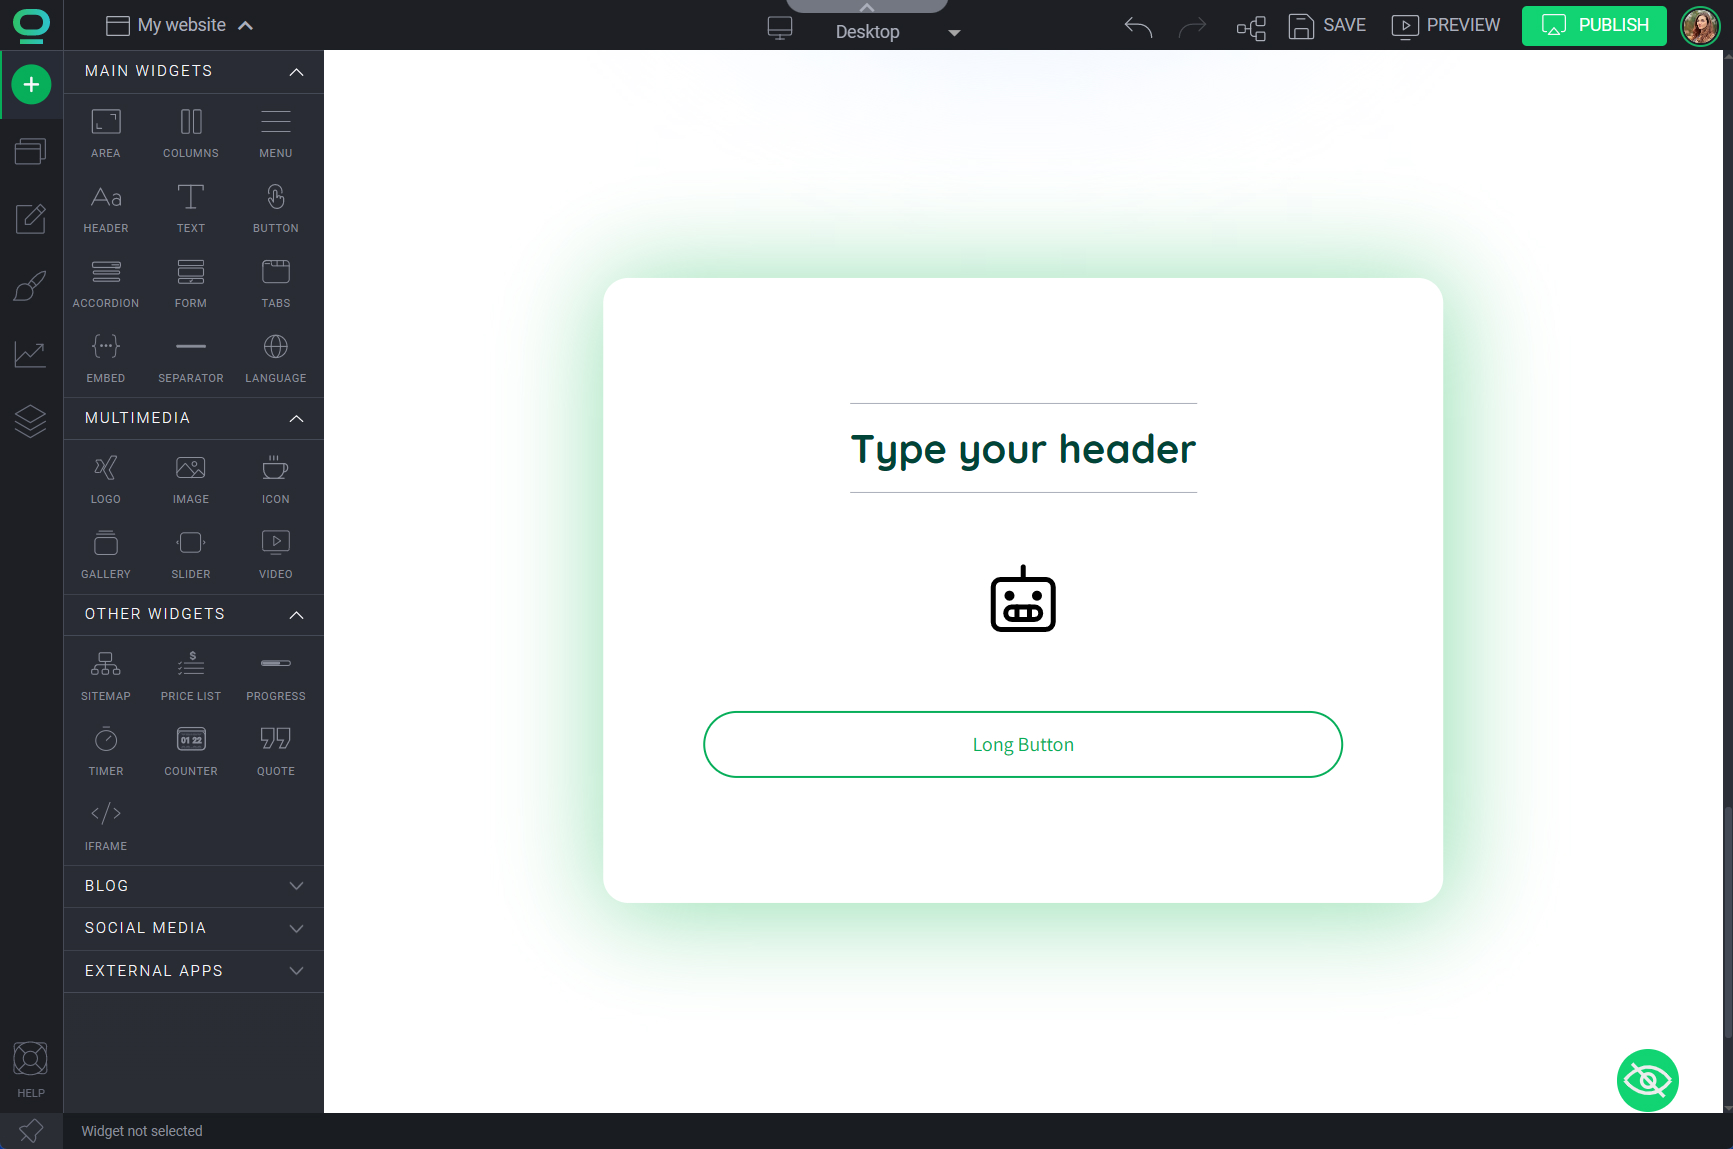Add the Sitemap widget
This screenshot has width=1733, height=1149.
click(106, 676)
